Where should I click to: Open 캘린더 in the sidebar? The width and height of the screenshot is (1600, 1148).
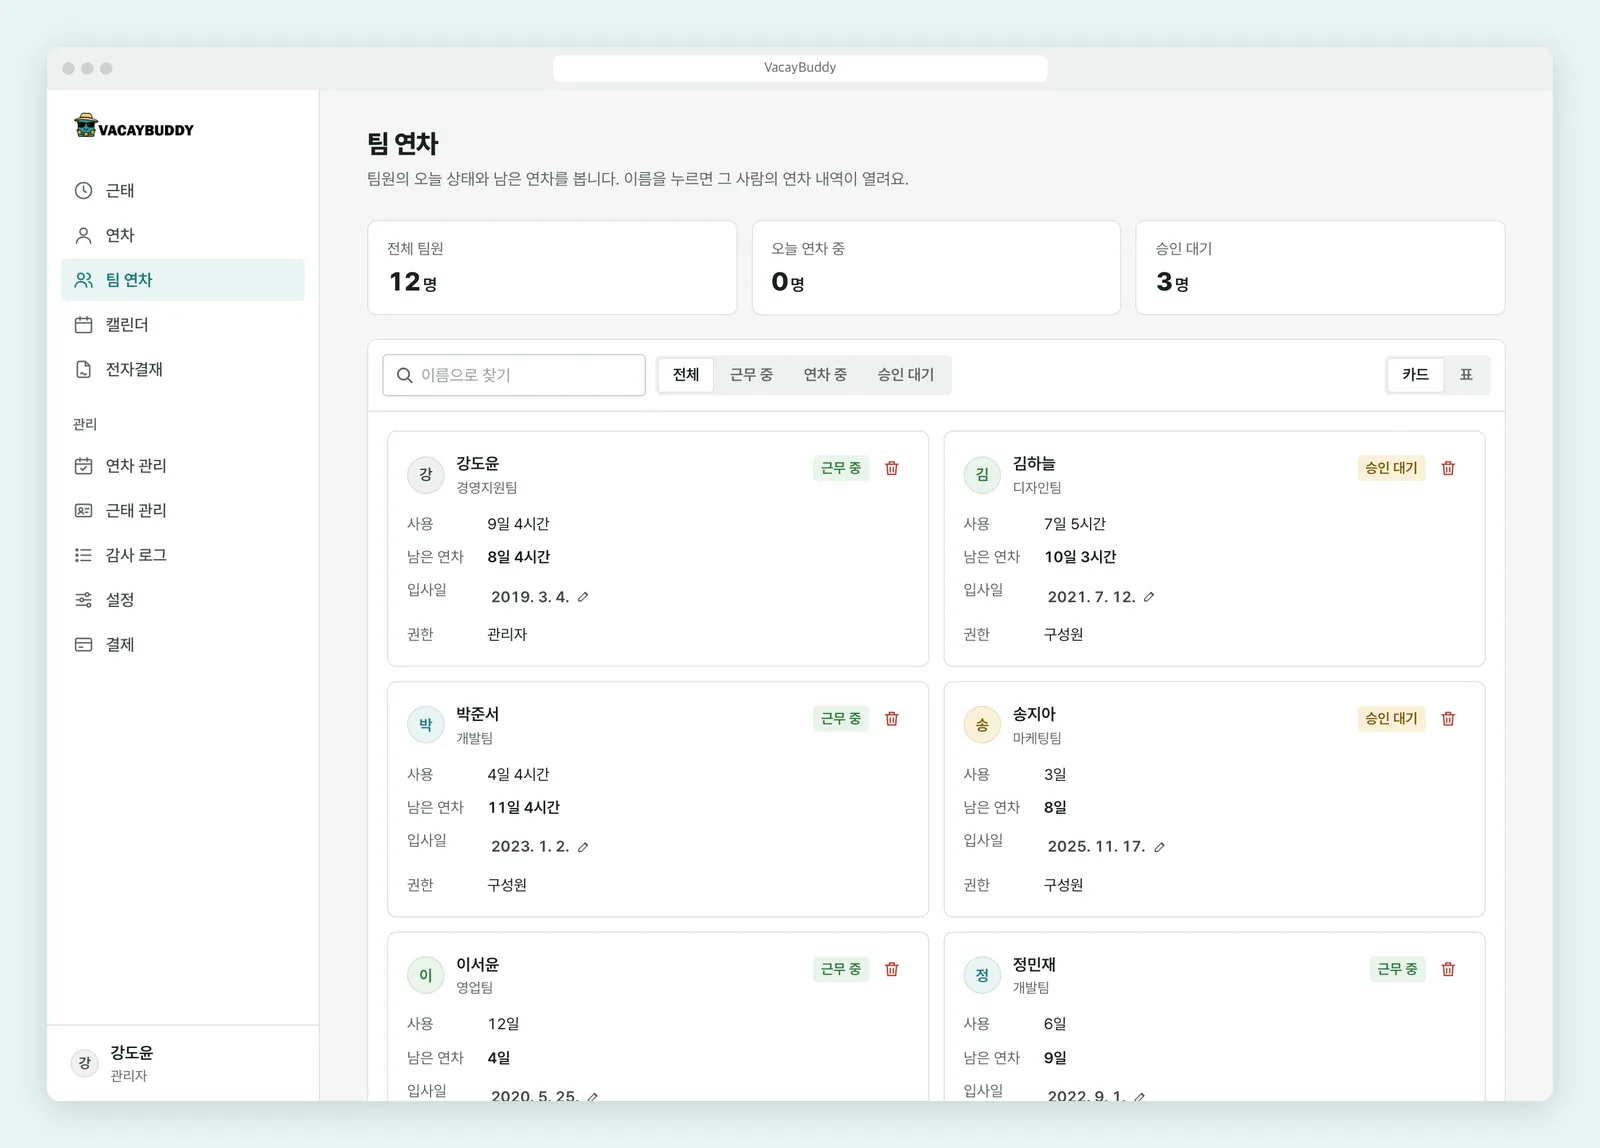pos(183,324)
